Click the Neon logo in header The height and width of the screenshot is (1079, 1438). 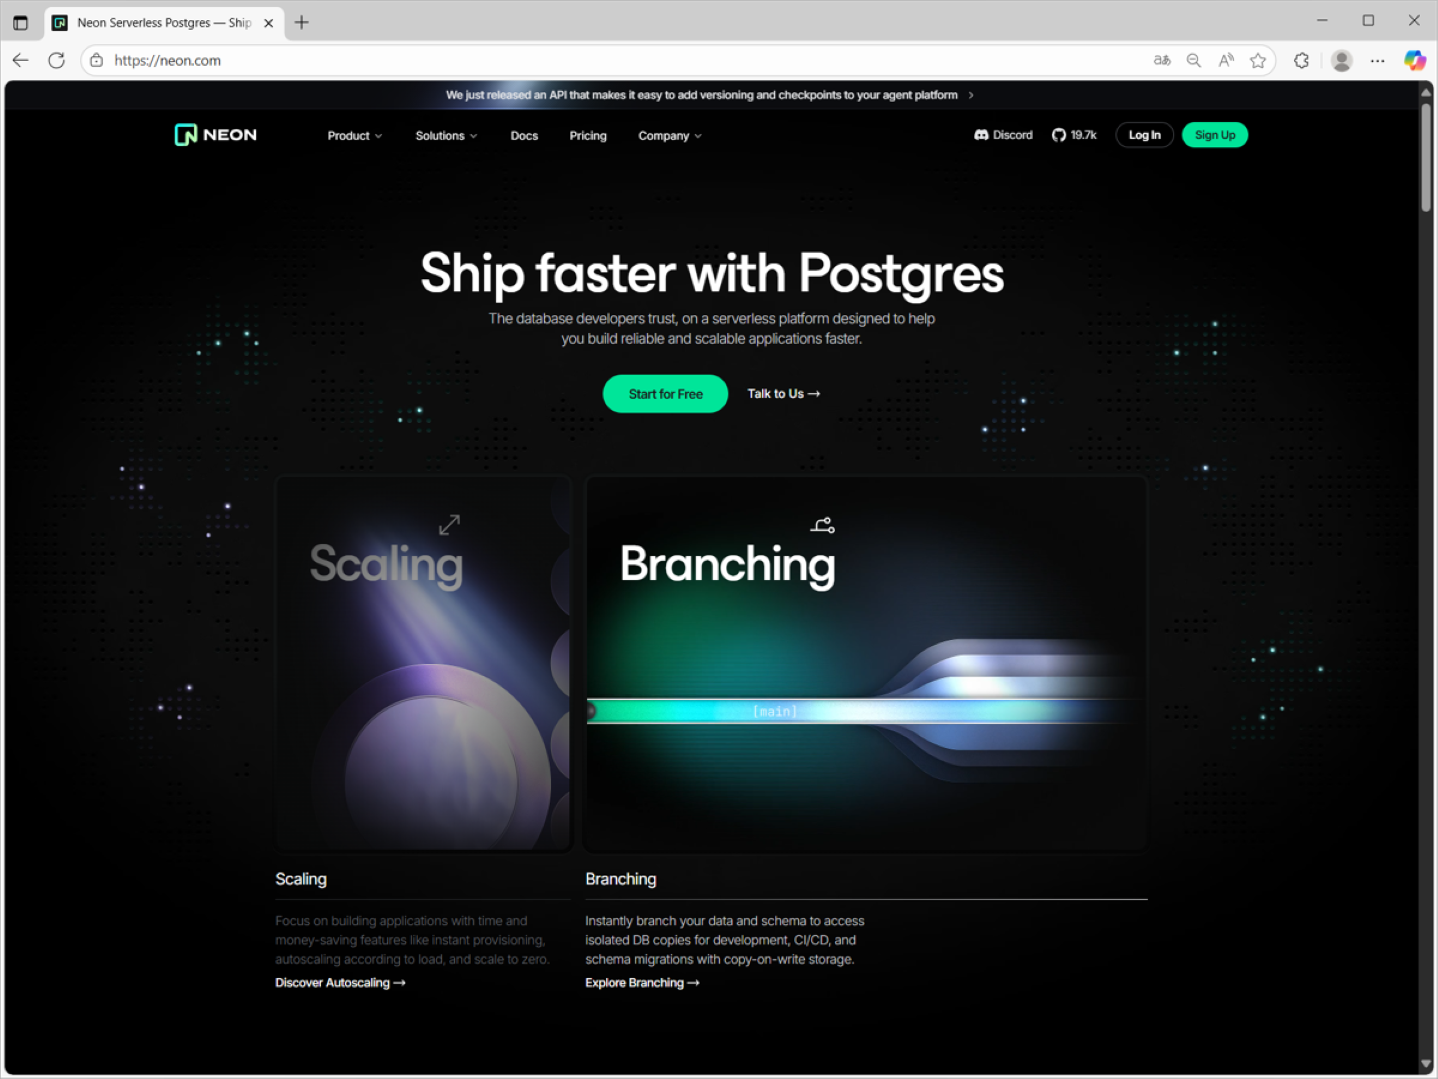pyautogui.click(x=215, y=135)
